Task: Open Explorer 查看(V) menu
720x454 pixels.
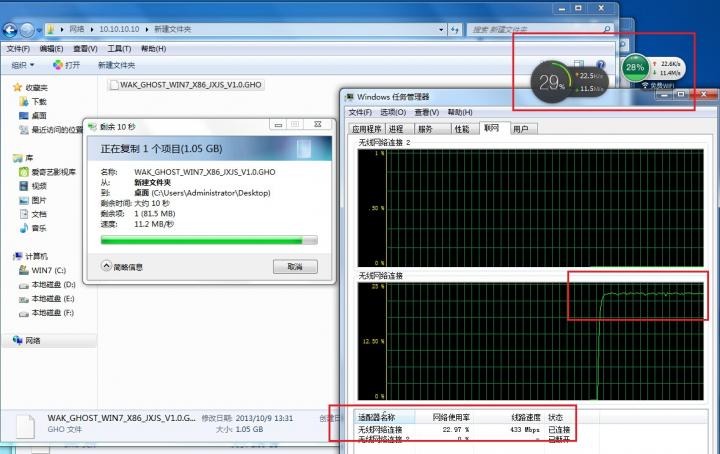Action: pos(85,49)
